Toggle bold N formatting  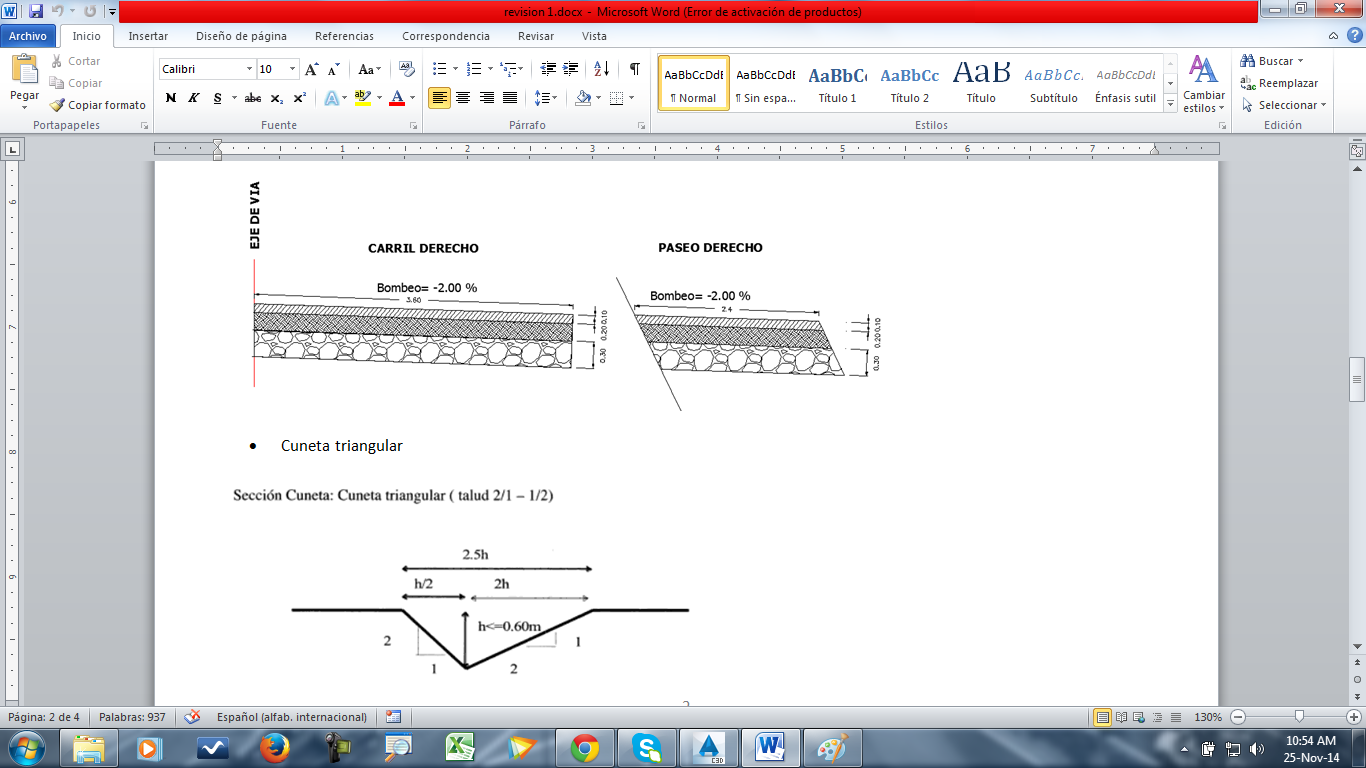tap(171, 98)
